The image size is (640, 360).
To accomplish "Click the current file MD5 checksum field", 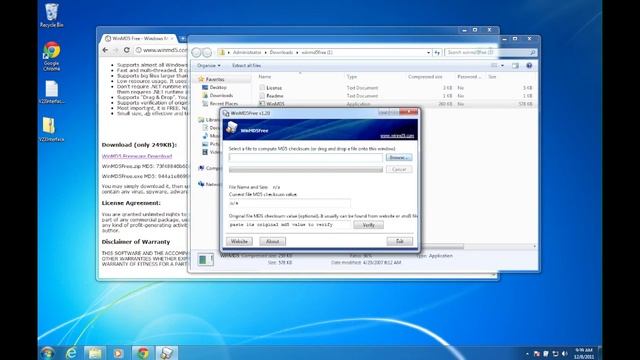I will 289,203.
